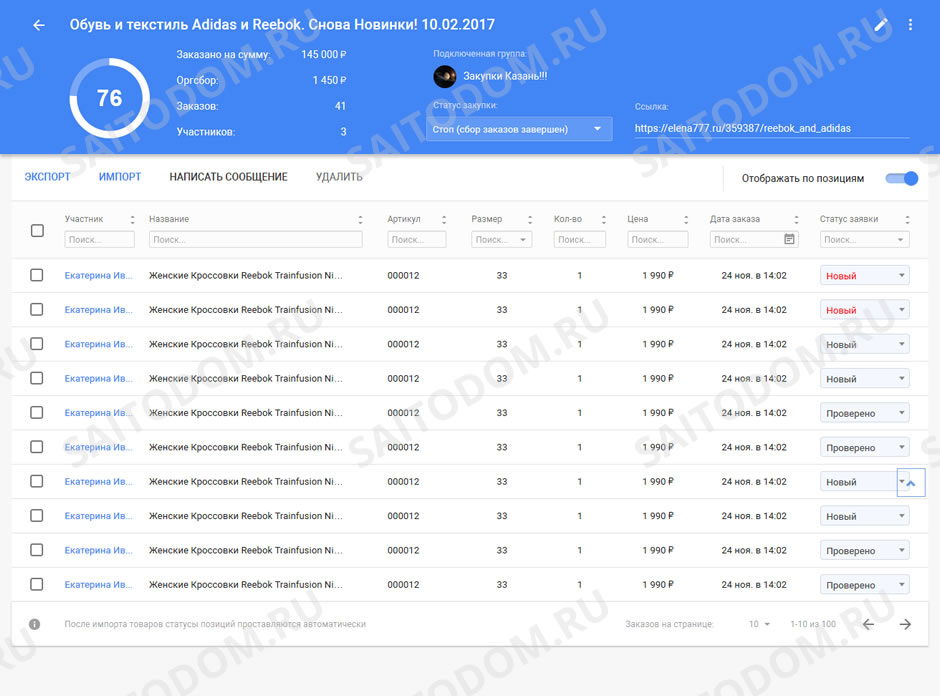Click the Участник search field
940x696 pixels.
coord(100,239)
